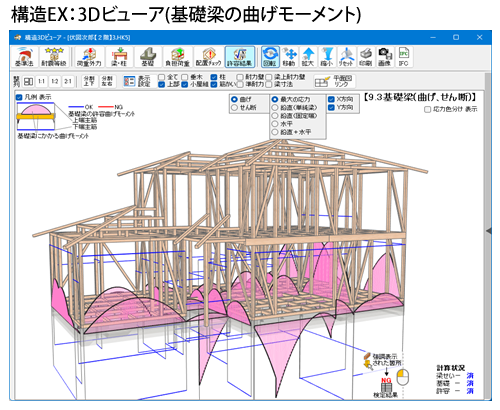Export using the IFC icon
Screen dimensions: 500x410
tap(404, 57)
